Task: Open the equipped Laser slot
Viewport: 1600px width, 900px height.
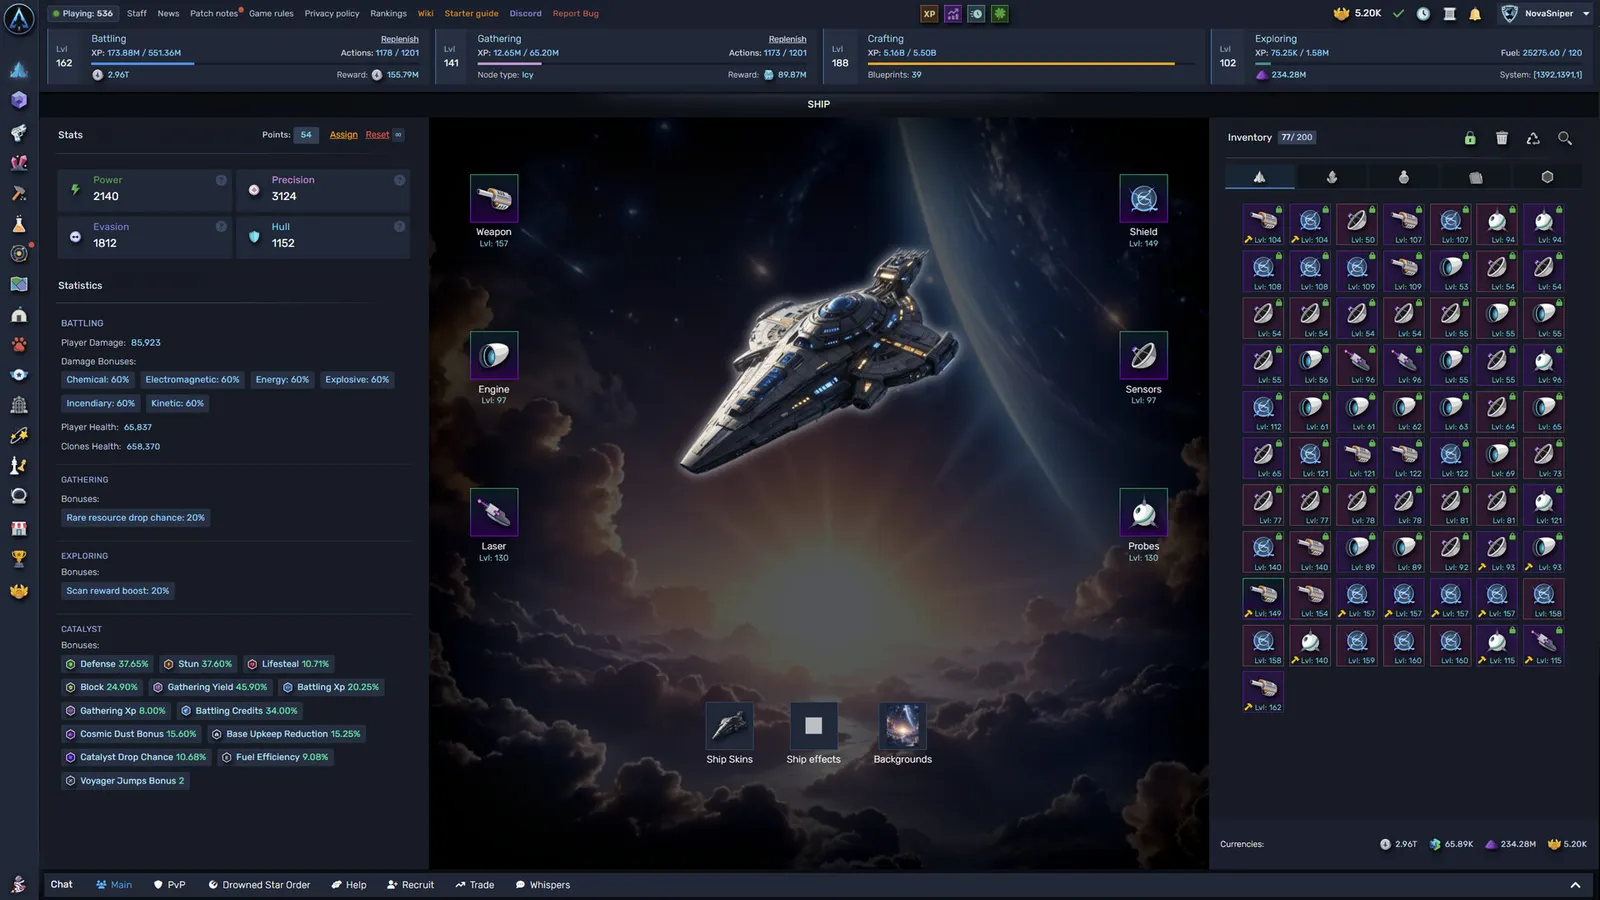Action: 494,512
